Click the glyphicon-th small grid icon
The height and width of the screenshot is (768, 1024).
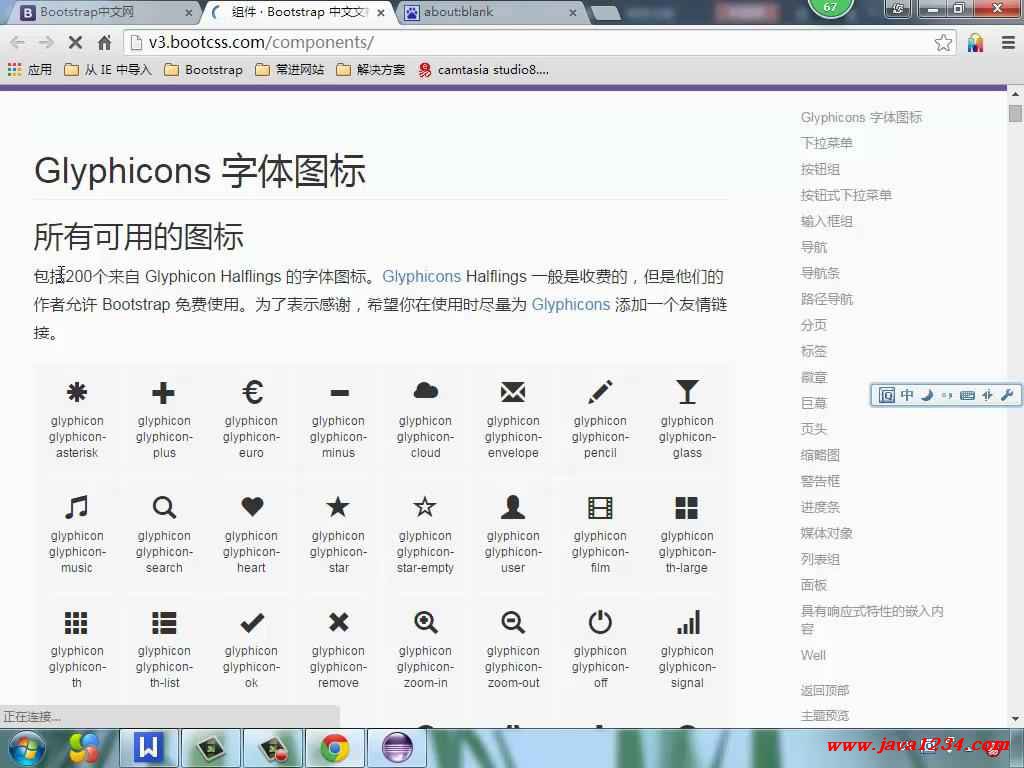(76, 623)
